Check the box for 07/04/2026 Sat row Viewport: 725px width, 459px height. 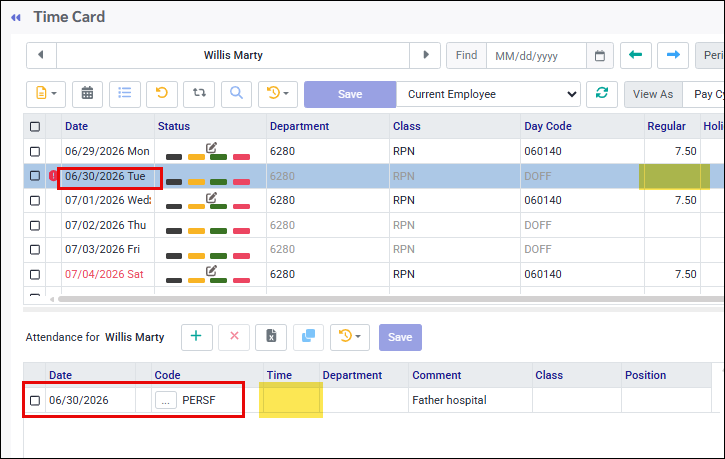coord(35,275)
